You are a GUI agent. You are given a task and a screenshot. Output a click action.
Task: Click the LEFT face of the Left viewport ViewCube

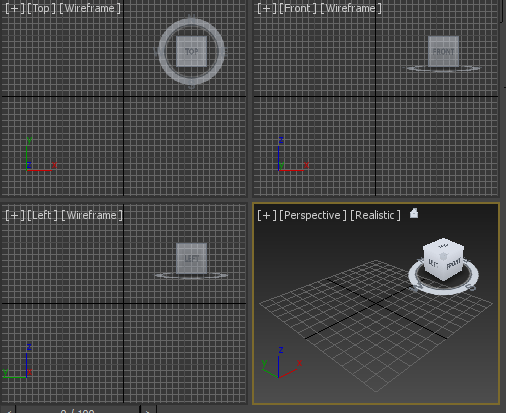191,259
